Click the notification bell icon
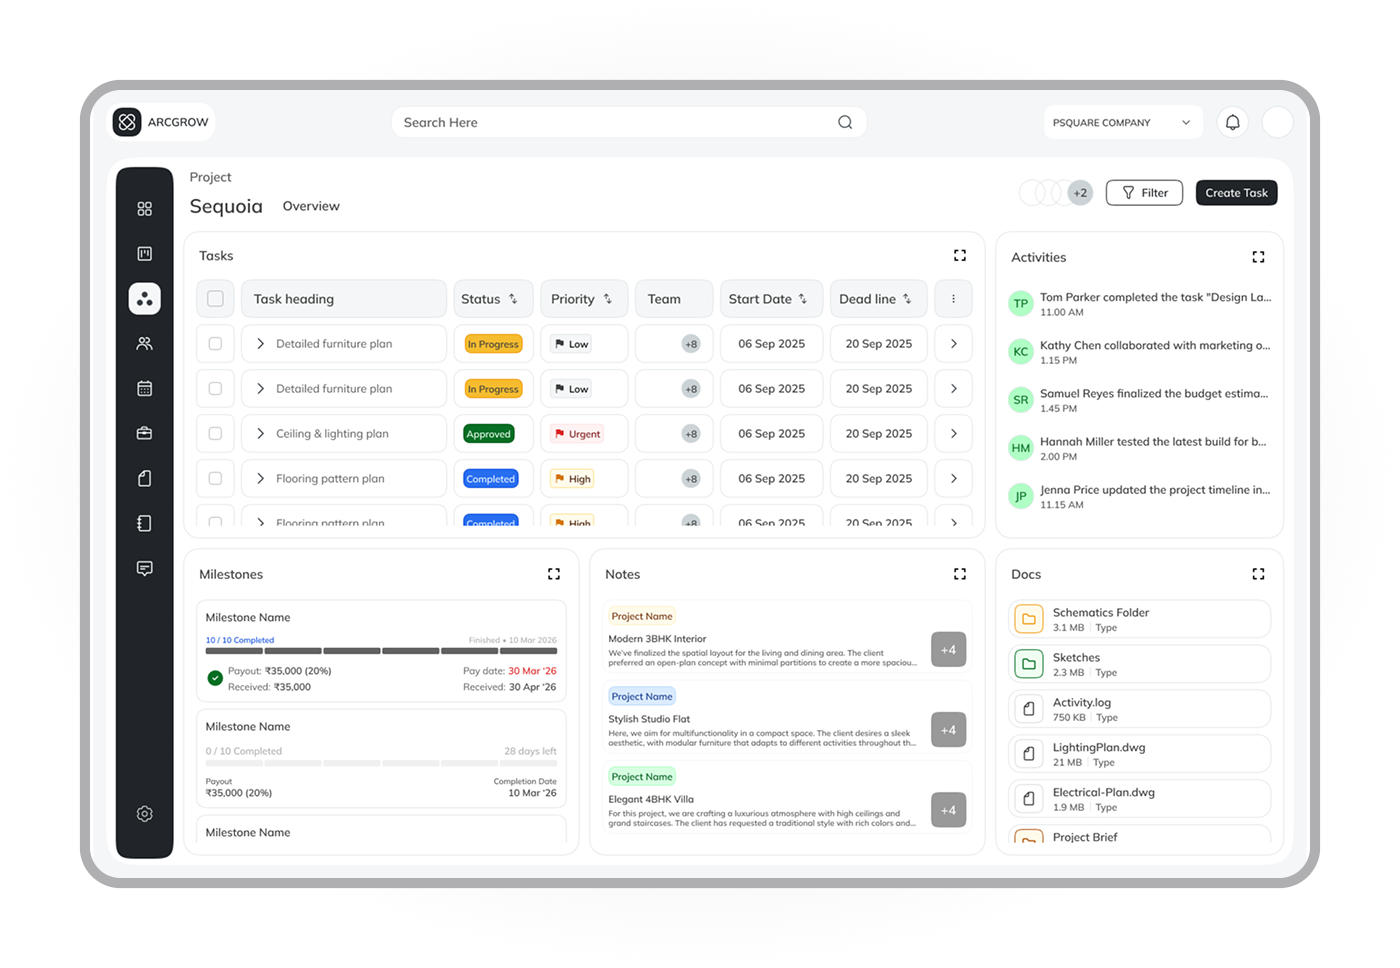 coord(1232,122)
